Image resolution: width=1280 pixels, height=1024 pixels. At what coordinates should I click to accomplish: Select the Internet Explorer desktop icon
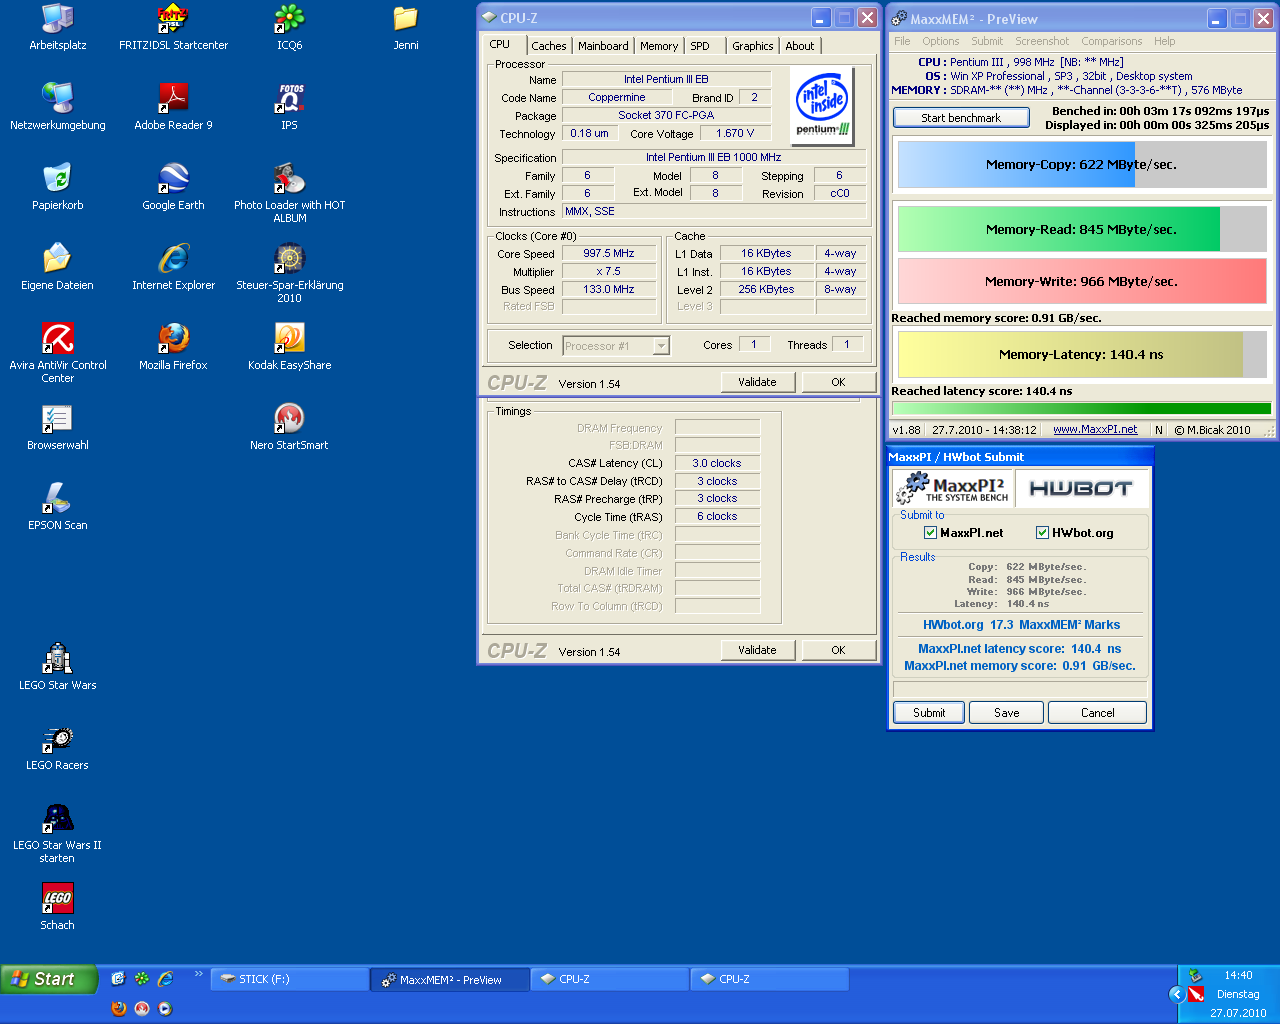pyautogui.click(x=173, y=267)
